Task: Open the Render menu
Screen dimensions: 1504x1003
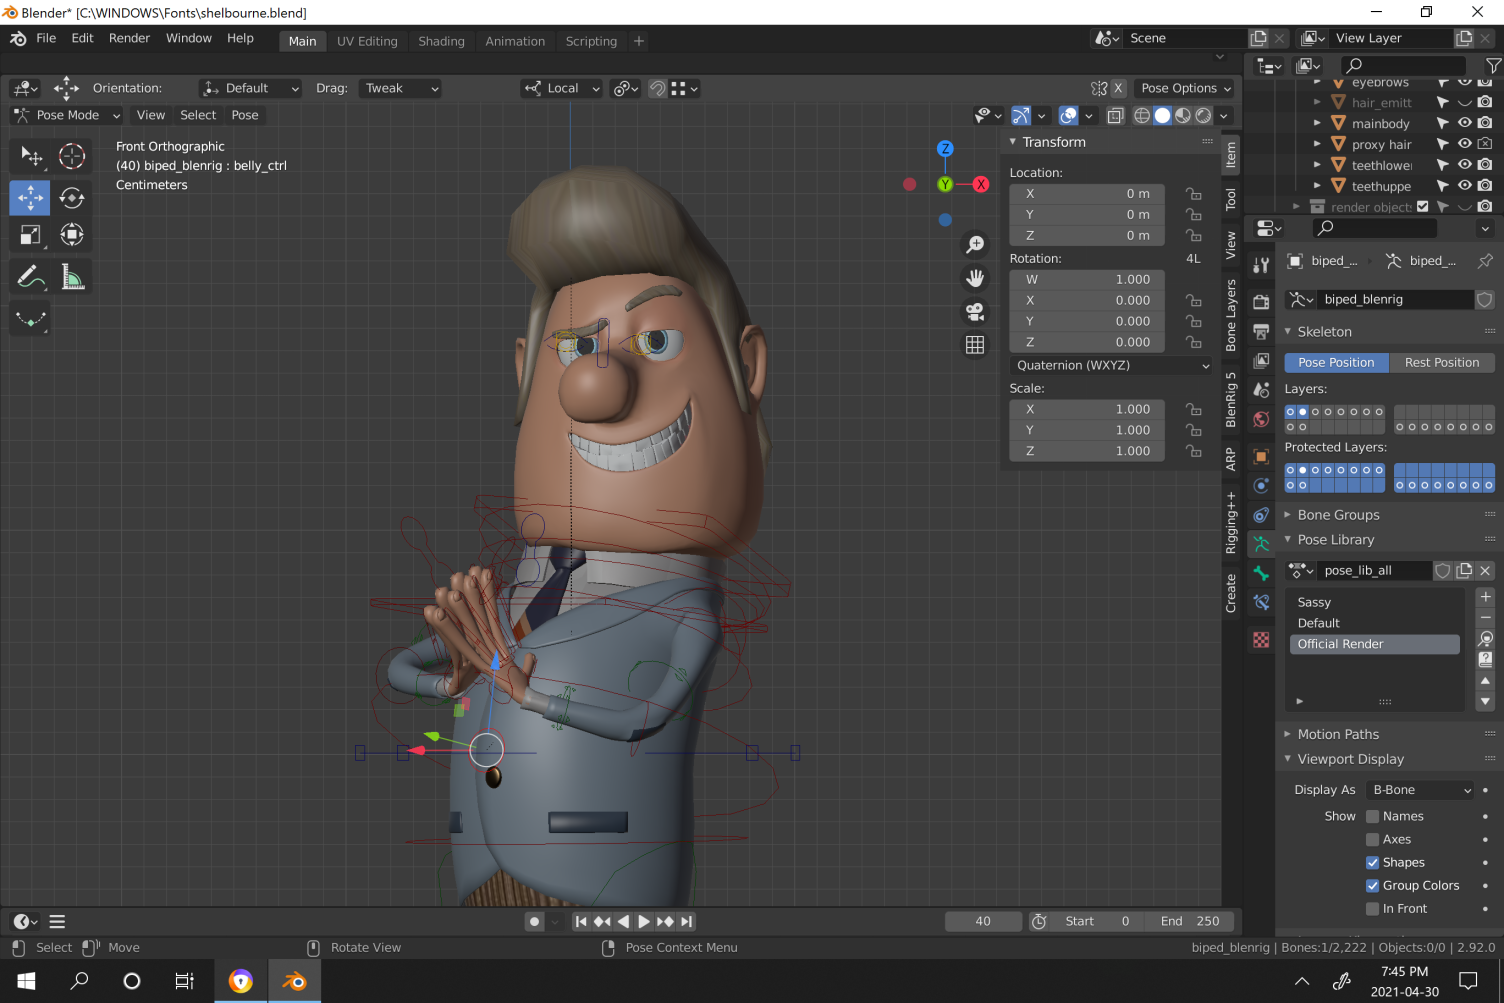Action: tap(129, 38)
